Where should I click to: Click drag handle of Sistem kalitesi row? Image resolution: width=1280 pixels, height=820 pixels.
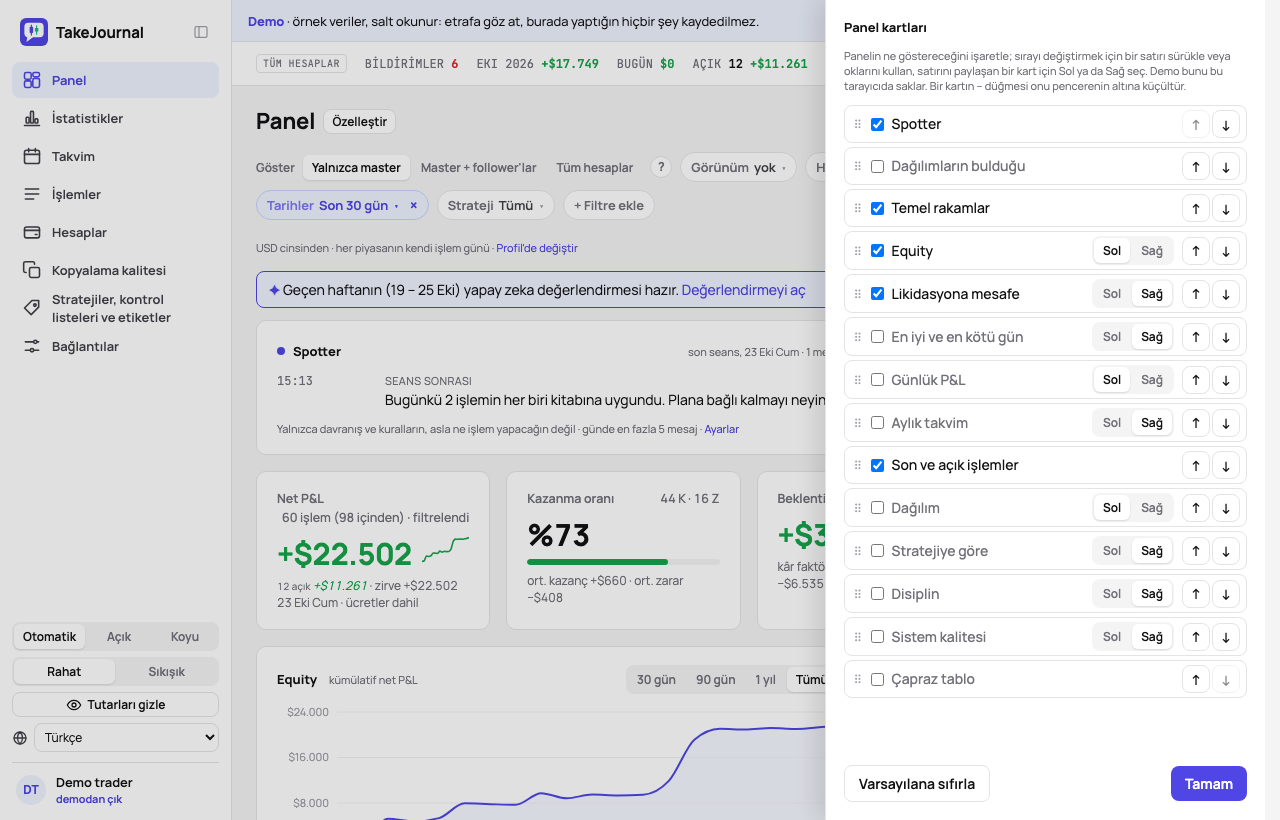pyautogui.click(x=857, y=637)
